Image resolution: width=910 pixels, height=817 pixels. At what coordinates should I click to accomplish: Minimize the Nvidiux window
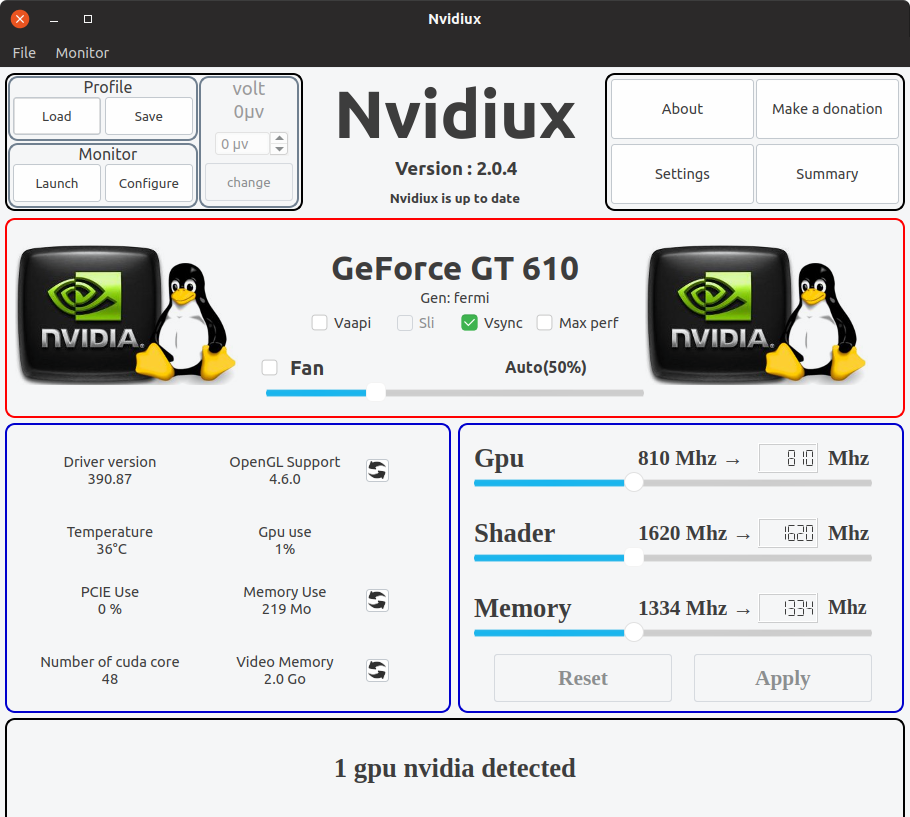pos(54,19)
